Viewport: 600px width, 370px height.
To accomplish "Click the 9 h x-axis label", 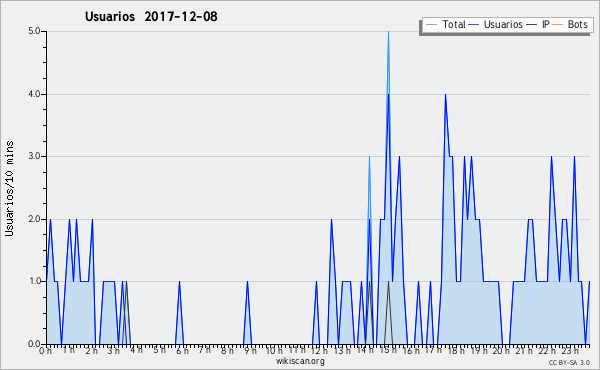I will tap(250, 350).
